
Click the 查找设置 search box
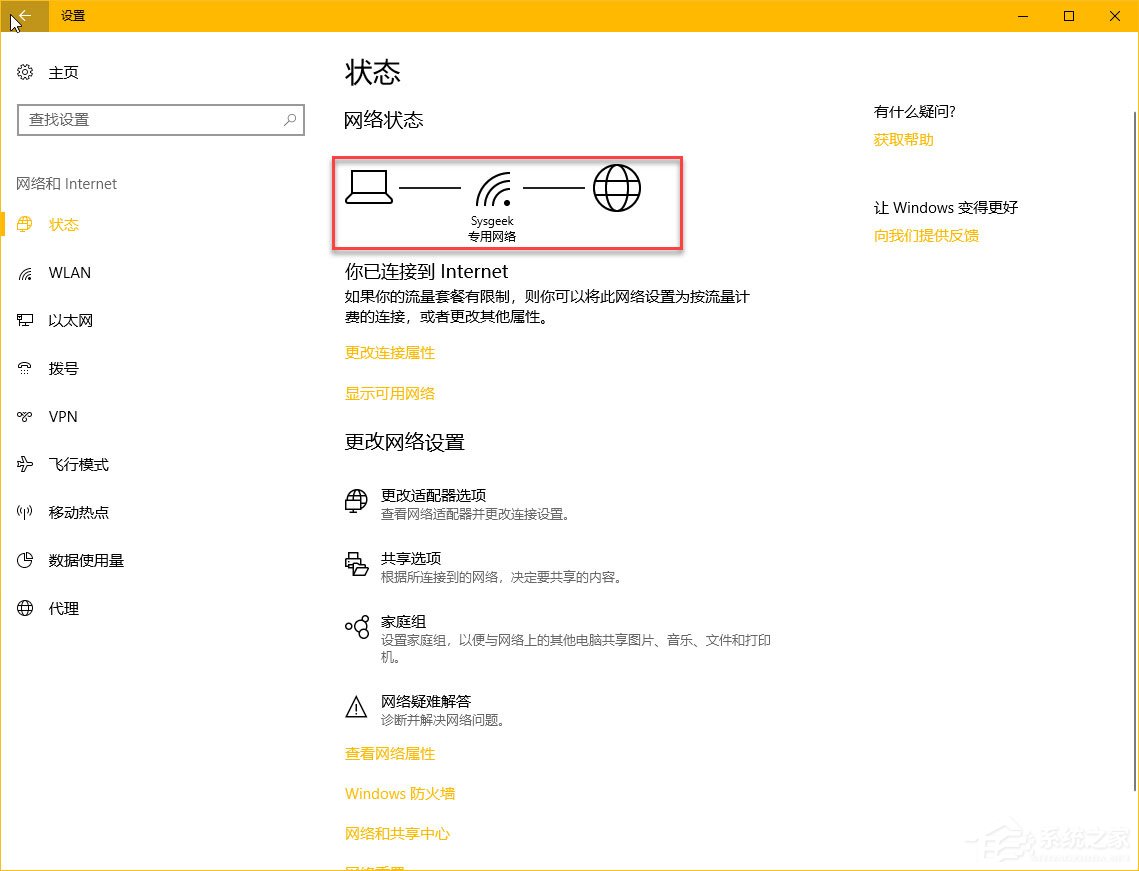(161, 119)
